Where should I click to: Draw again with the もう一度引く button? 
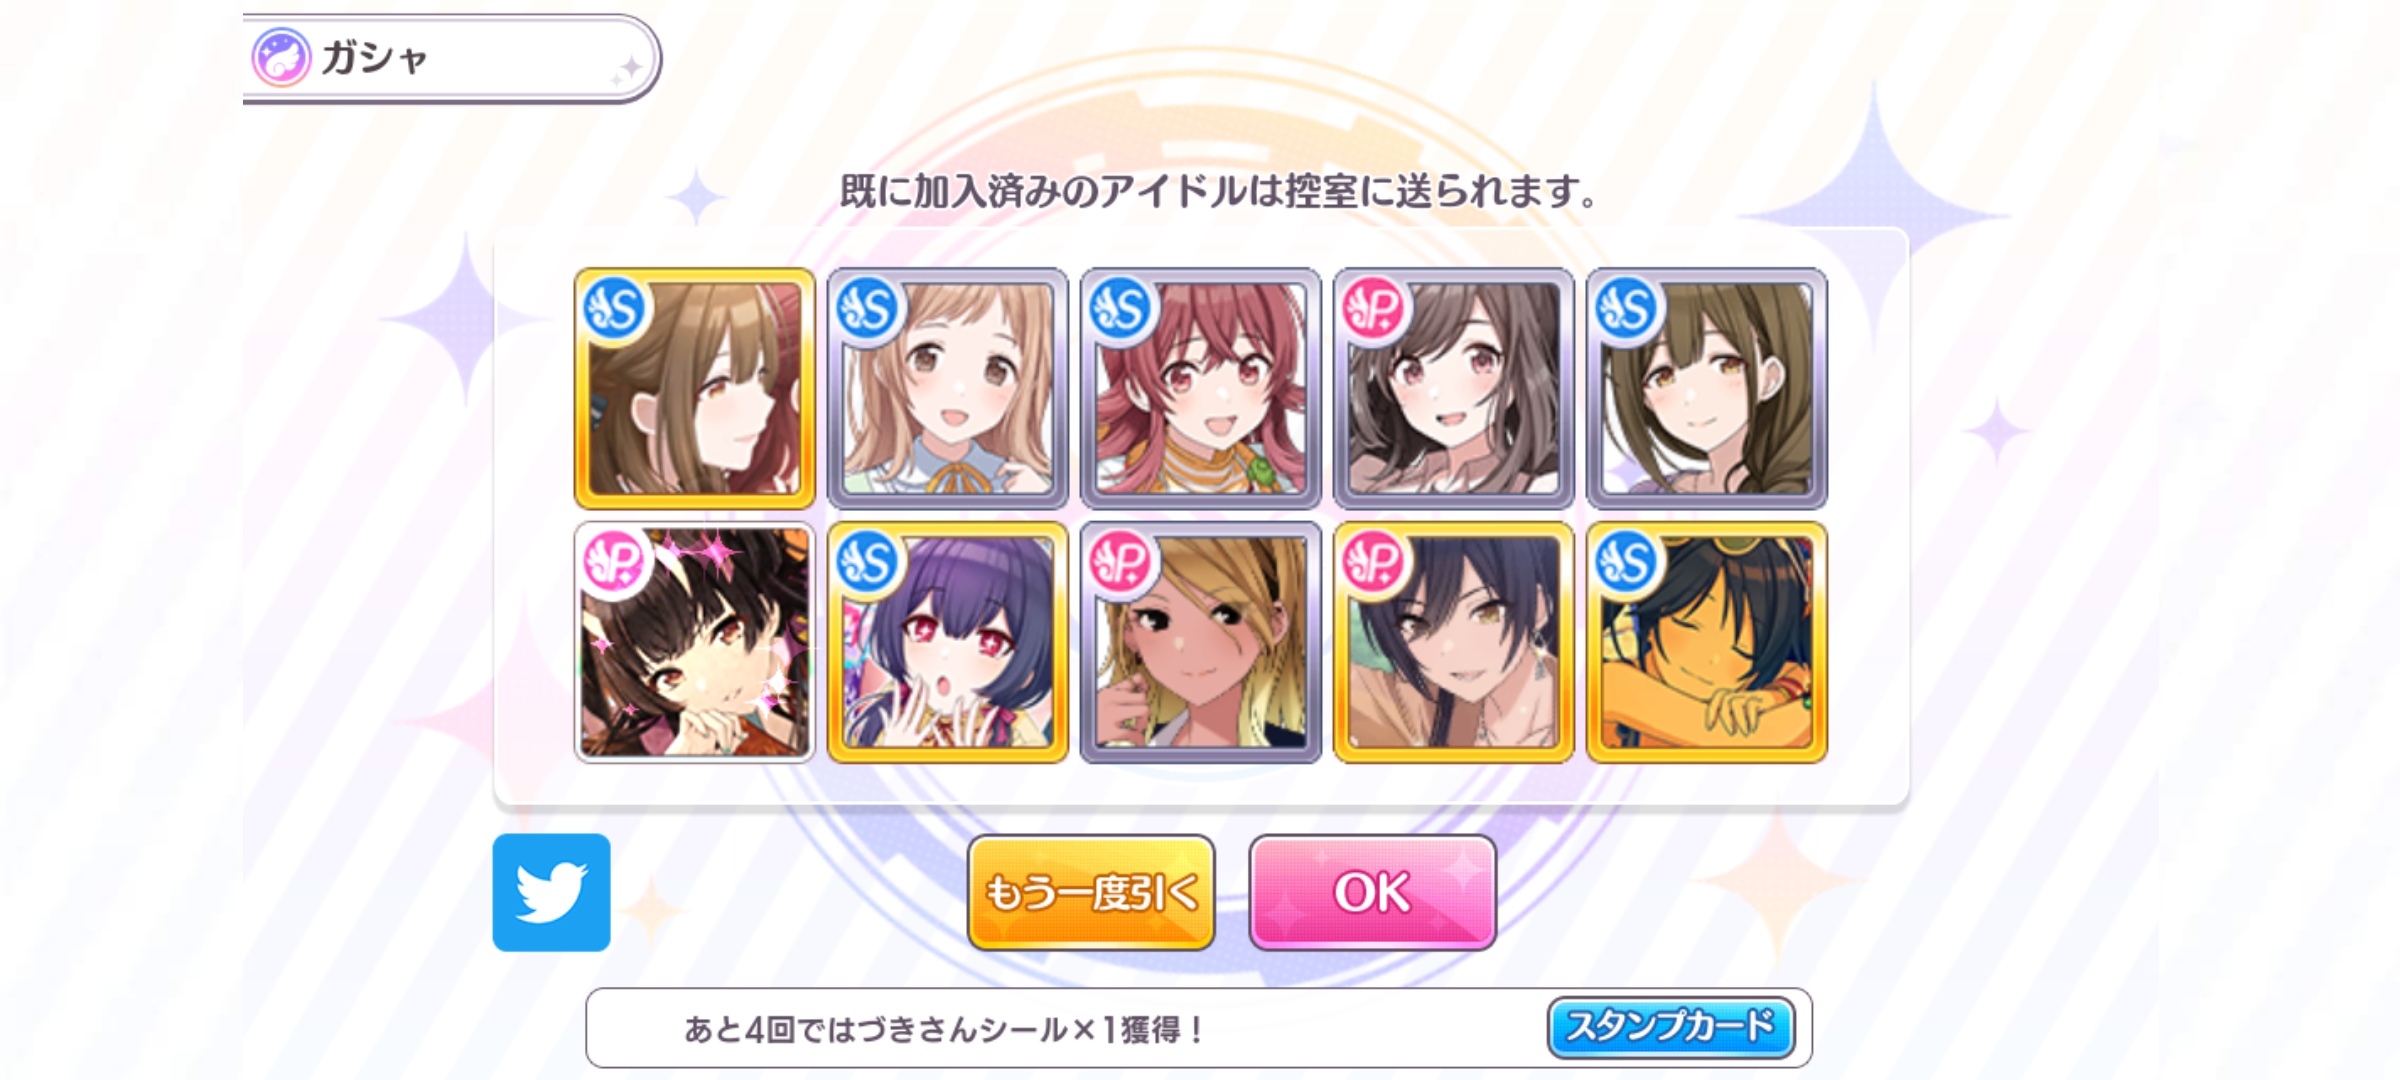click(1091, 892)
